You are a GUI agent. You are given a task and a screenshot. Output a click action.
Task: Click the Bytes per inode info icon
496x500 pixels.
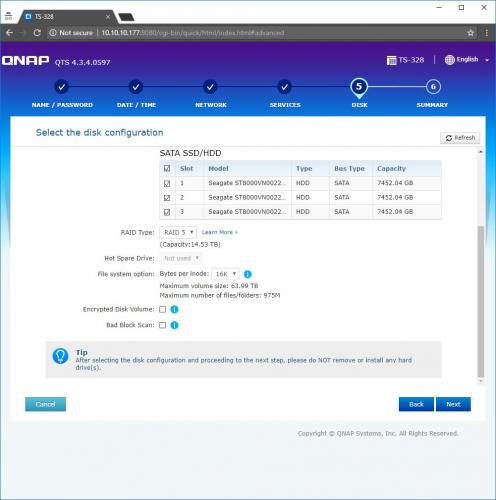pos(247,274)
